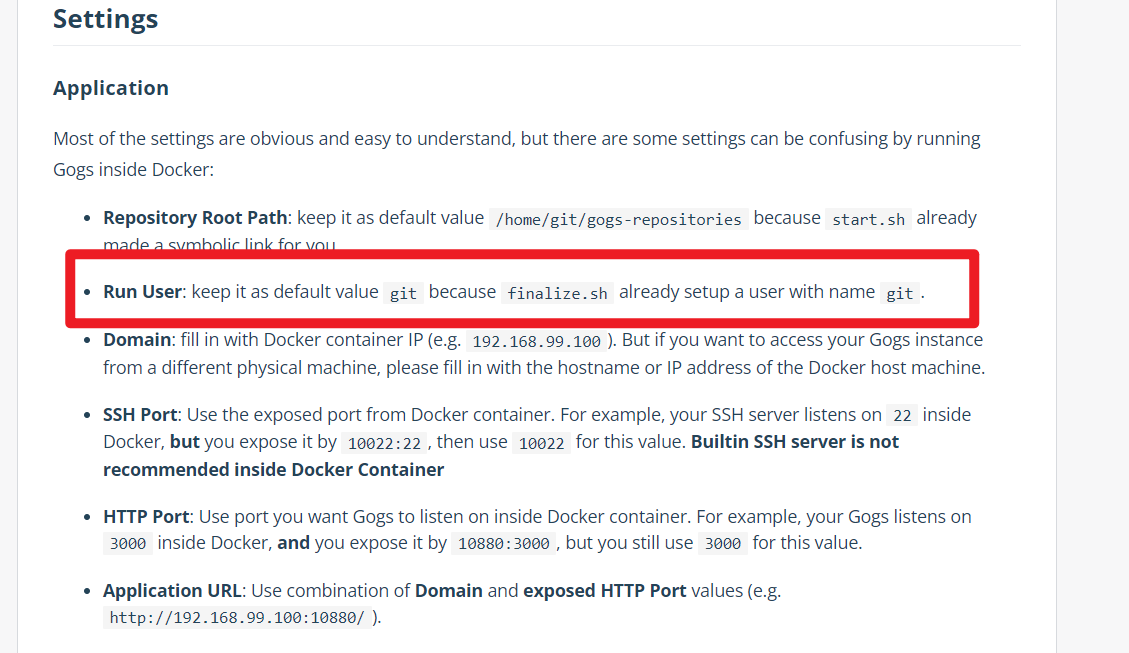
Task: Click the Repository Root Path label
Action: coord(195,217)
